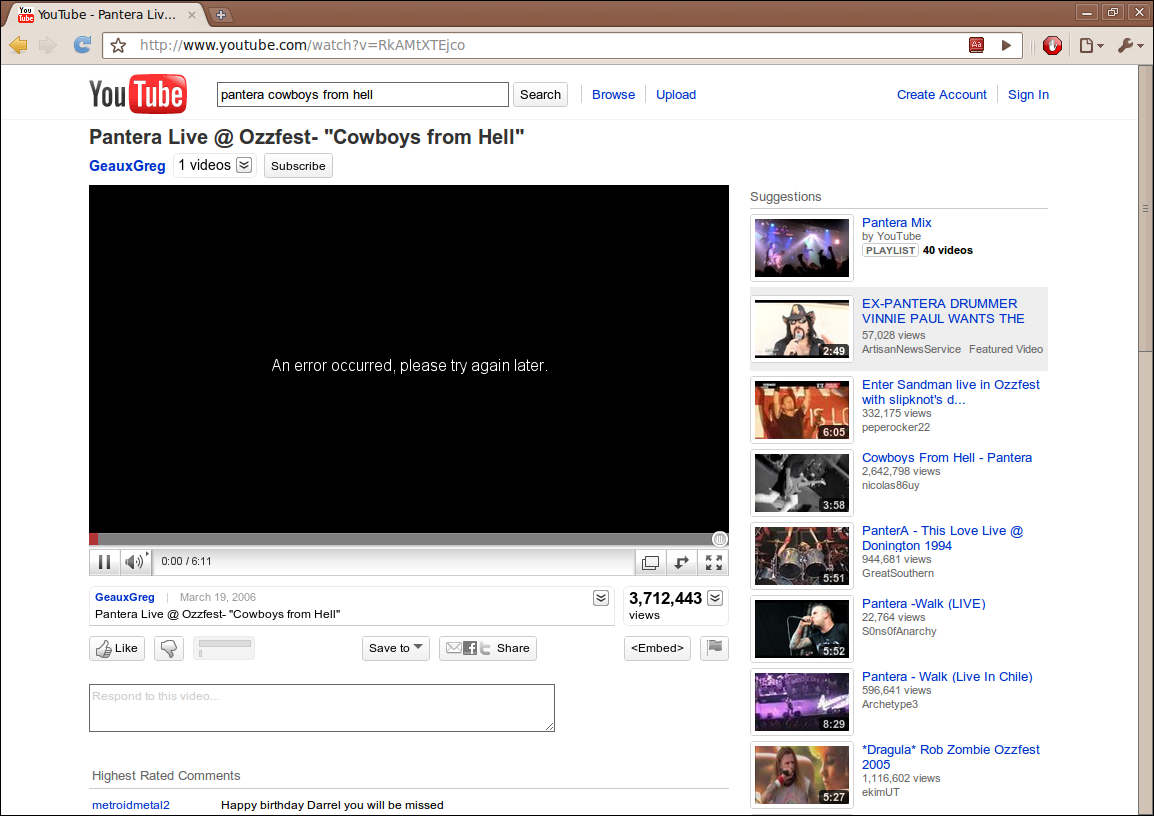Open the Pantera Mix playlist thumbnail

[x=801, y=248]
